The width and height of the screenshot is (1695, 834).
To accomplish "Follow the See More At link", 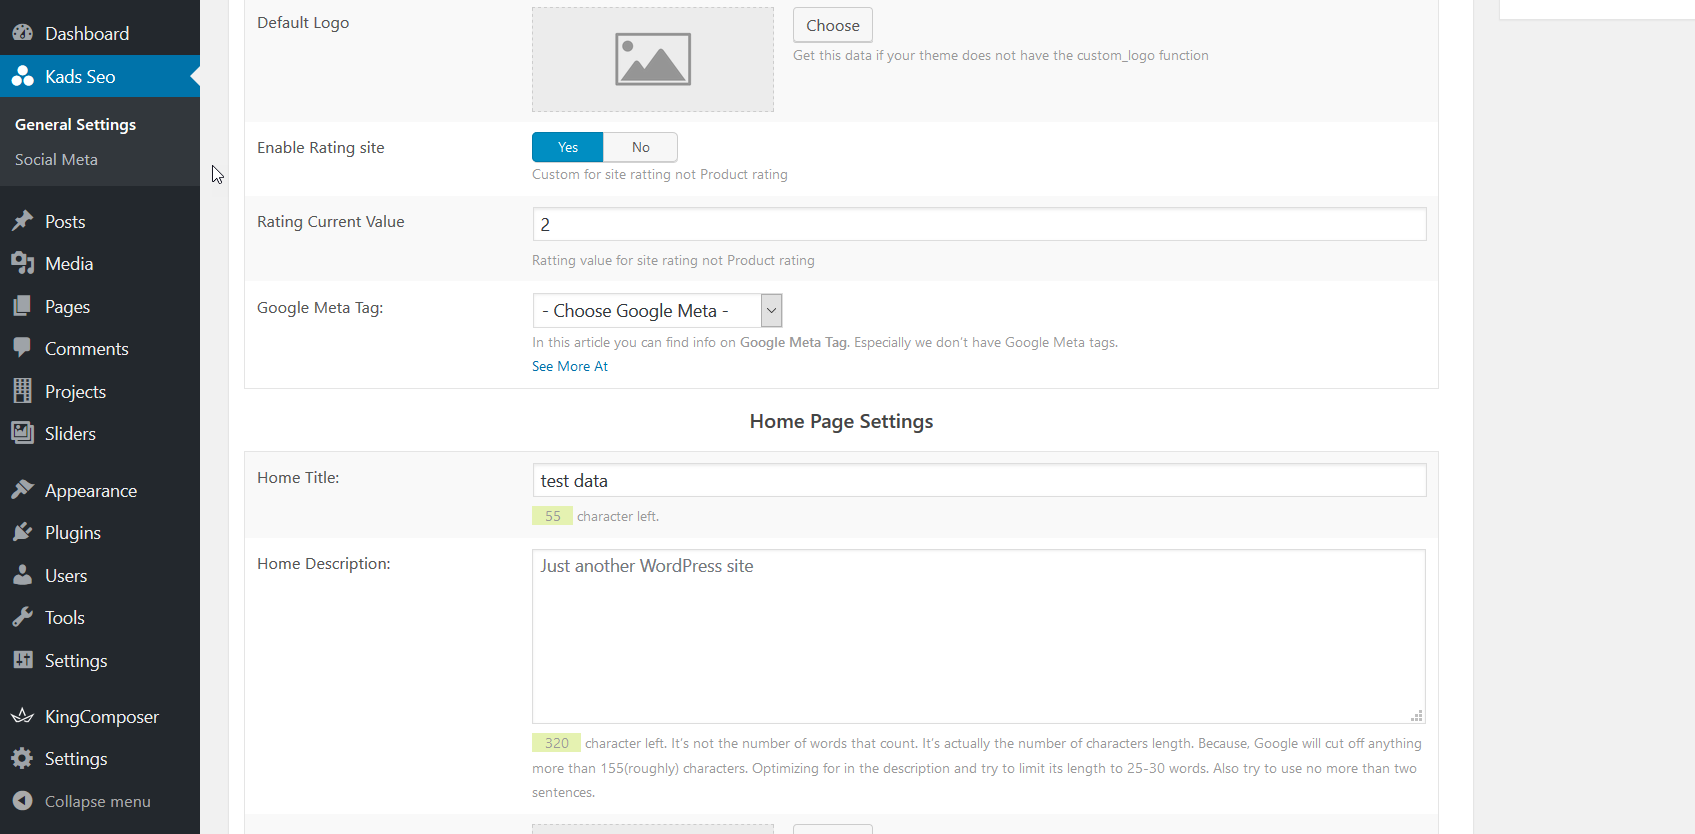I will coord(570,366).
